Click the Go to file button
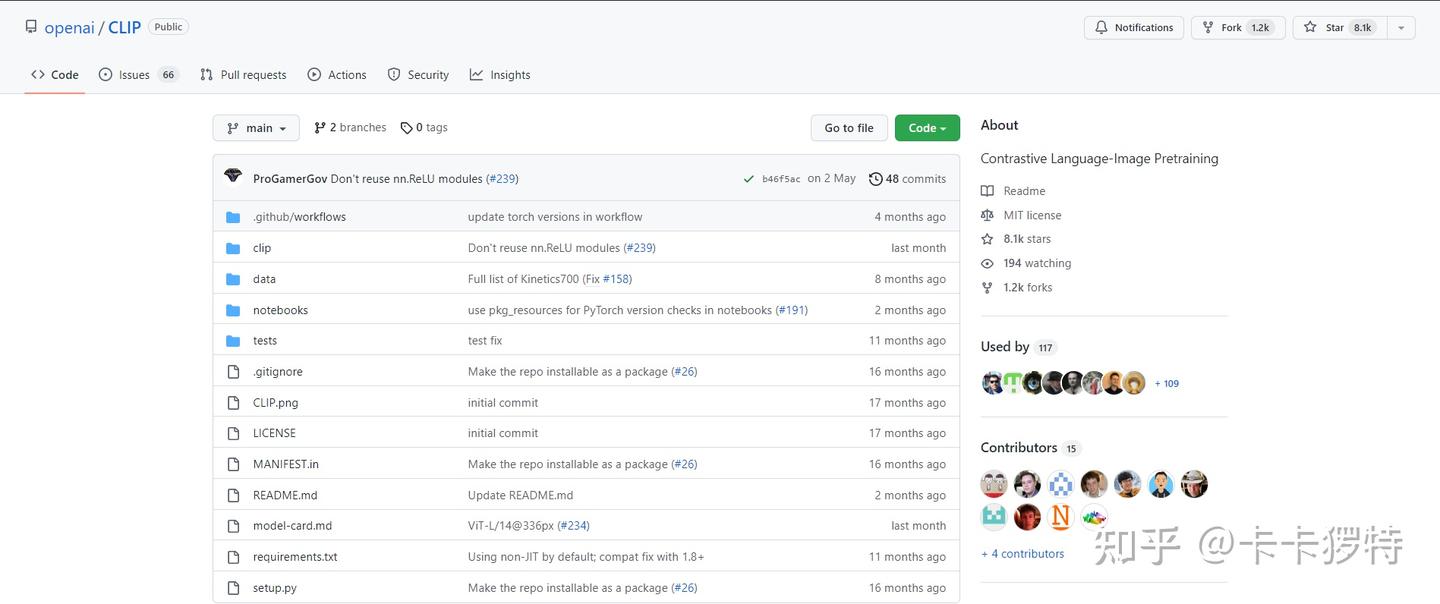 (x=849, y=128)
